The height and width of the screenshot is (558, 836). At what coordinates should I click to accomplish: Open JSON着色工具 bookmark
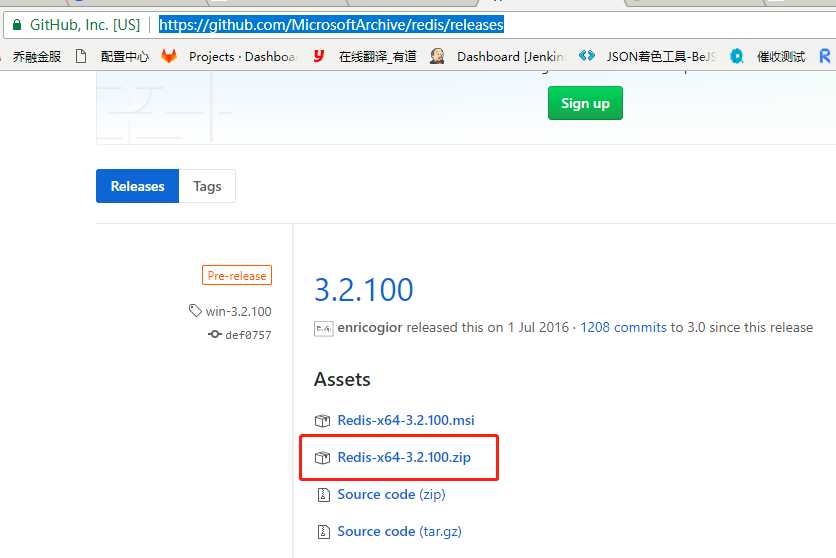tap(661, 56)
